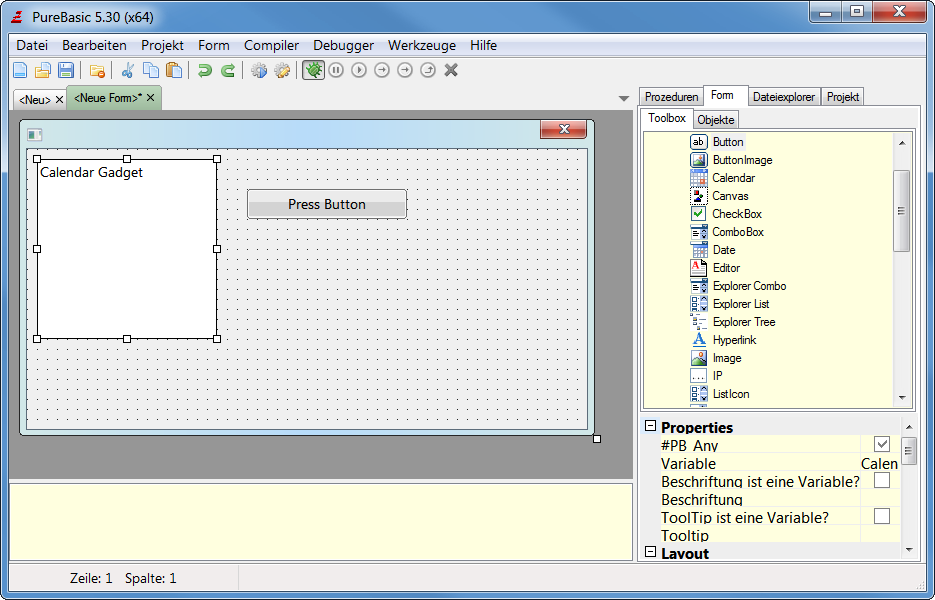Viewport: 935px width, 600px height.
Task: Click the red close button of the designed form
Action: 564,129
